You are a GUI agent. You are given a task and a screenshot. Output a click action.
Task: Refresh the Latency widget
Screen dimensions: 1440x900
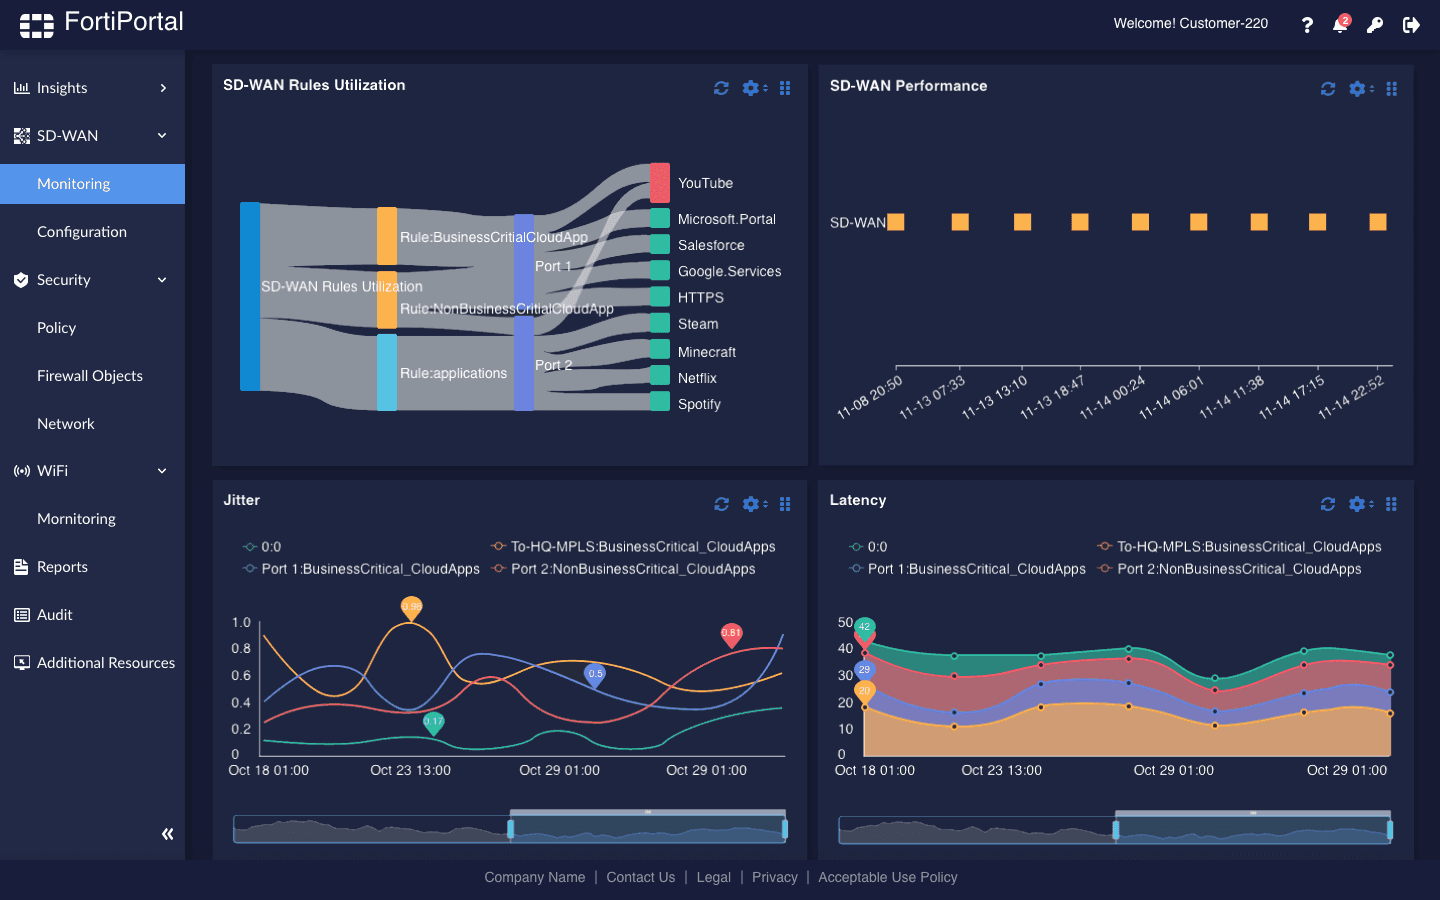coord(1328,504)
